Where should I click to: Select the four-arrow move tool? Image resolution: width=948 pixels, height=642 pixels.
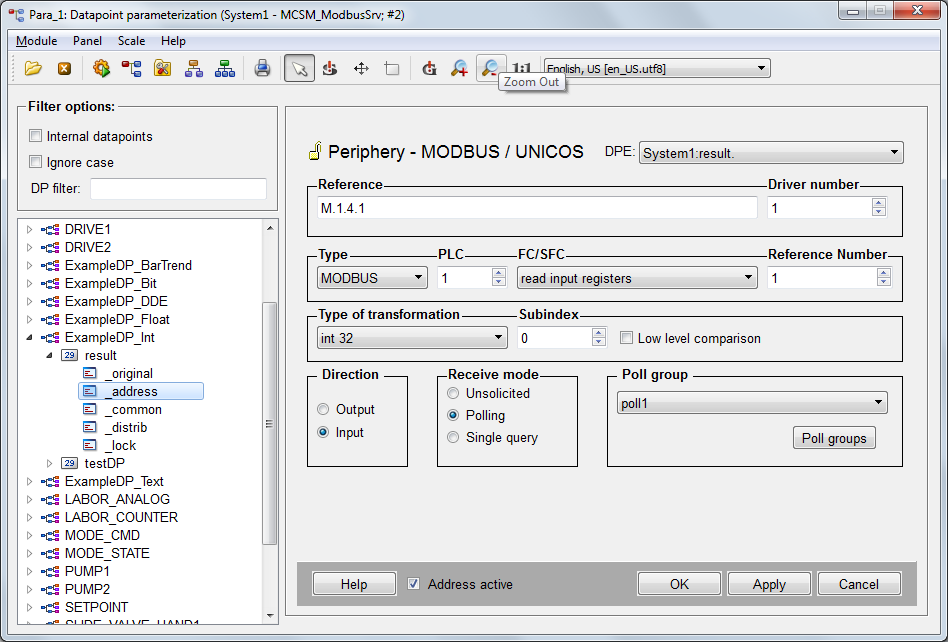[x=361, y=68]
